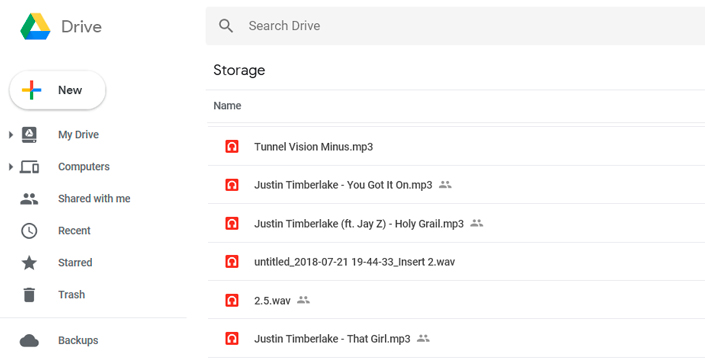Click shared icon next to 2.5.wav
The height and width of the screenshot is (362, 705).
click(303, 299)
